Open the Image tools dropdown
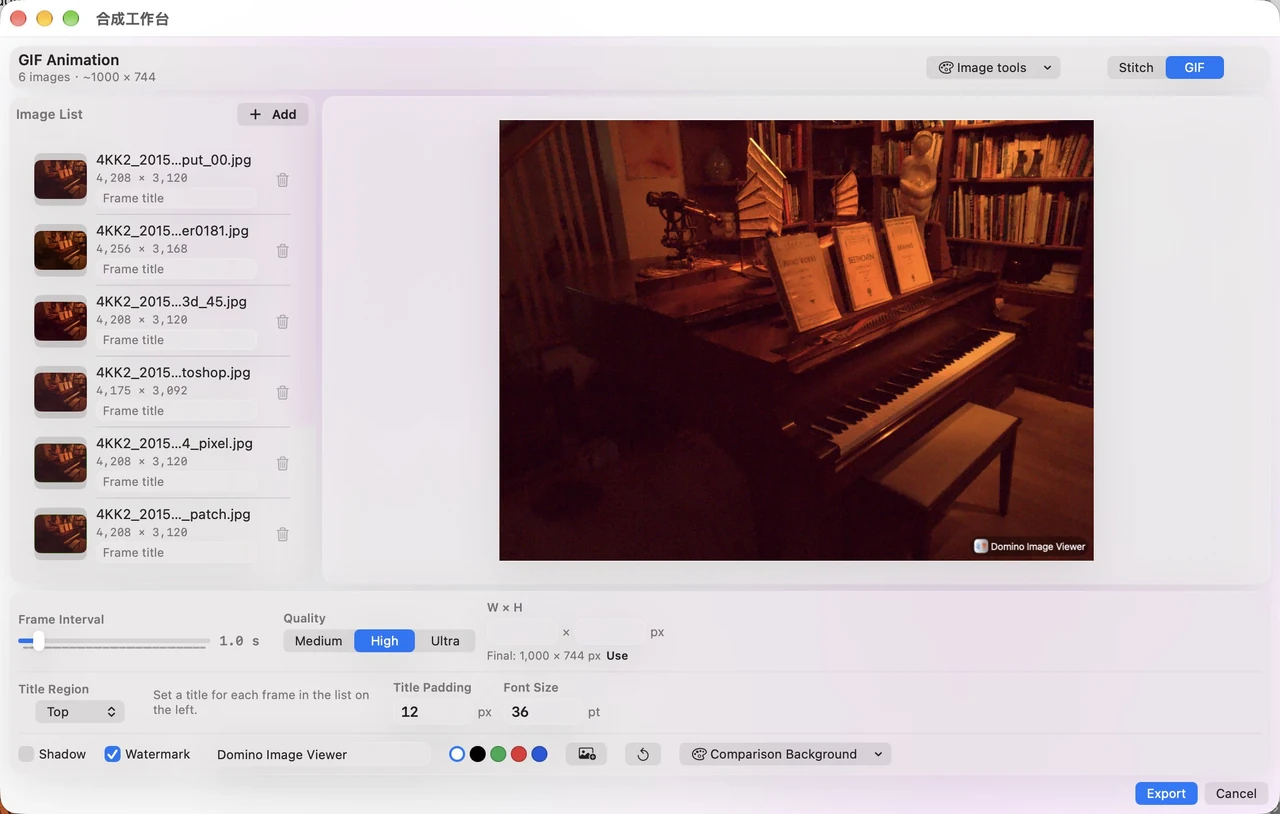The height and width of the screenshot is (814, 1280). pyautogui.click(x=993, y=68)
